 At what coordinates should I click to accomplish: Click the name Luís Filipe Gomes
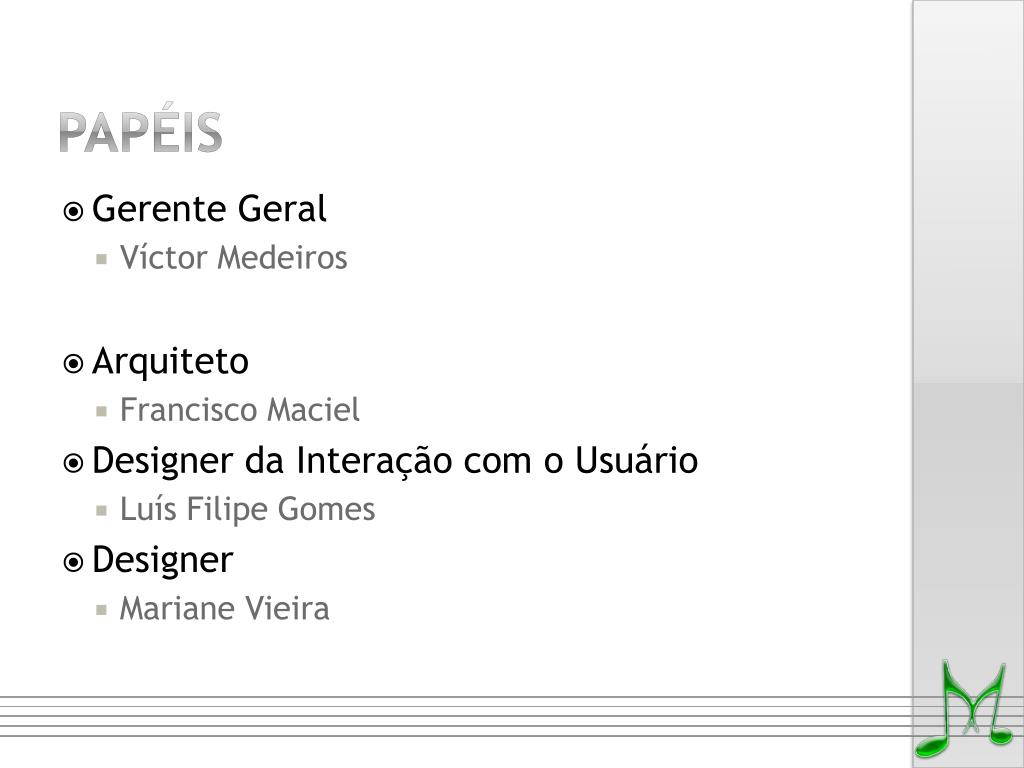click(x=248, y=509)
